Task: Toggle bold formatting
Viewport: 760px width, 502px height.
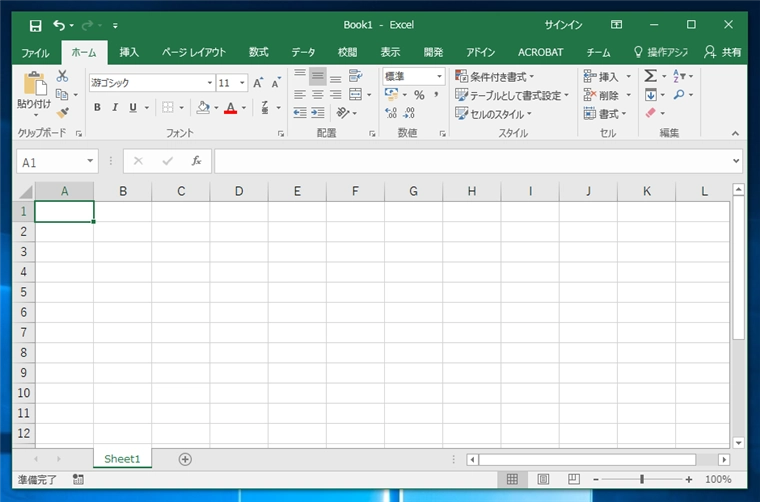Action: point(97,108)
